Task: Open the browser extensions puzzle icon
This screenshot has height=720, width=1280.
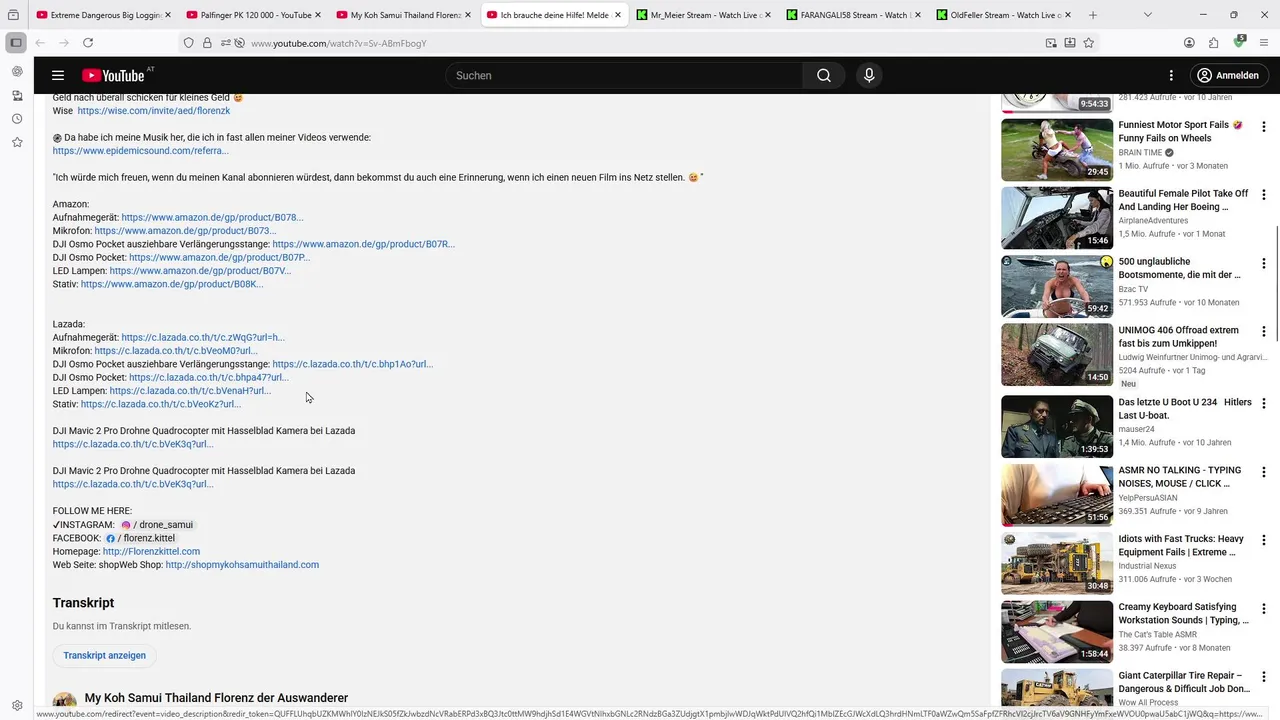Action: [1214, 43]
